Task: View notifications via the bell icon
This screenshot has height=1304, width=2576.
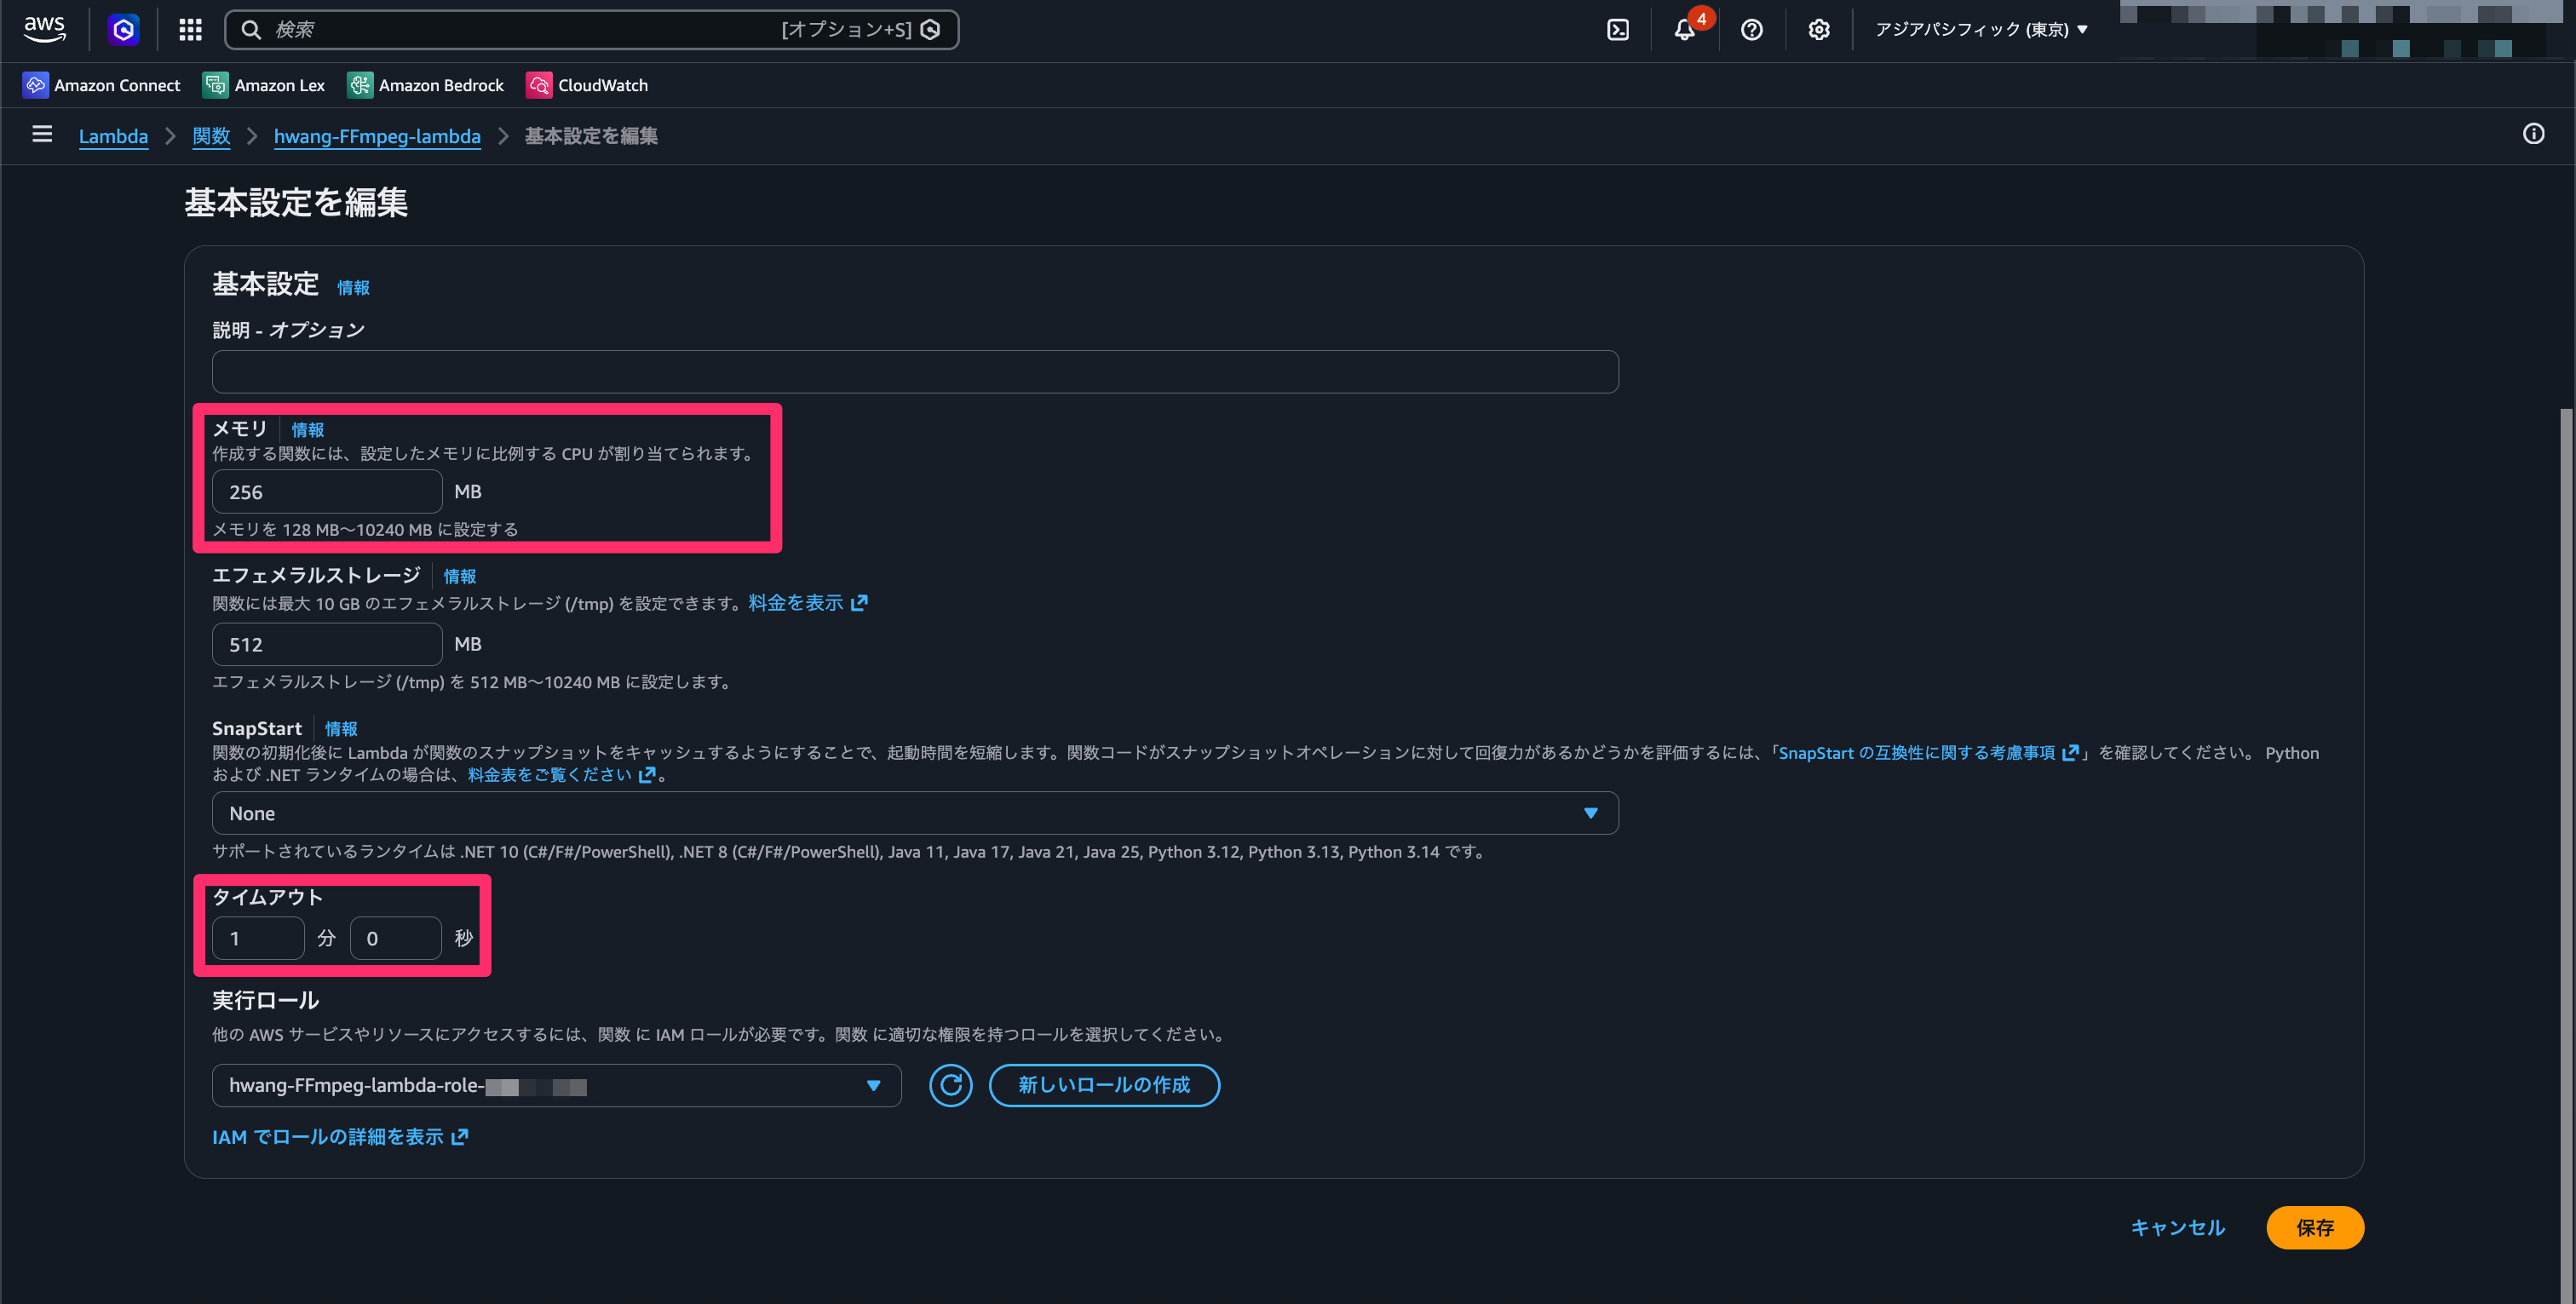Action: pos(1685,29)
